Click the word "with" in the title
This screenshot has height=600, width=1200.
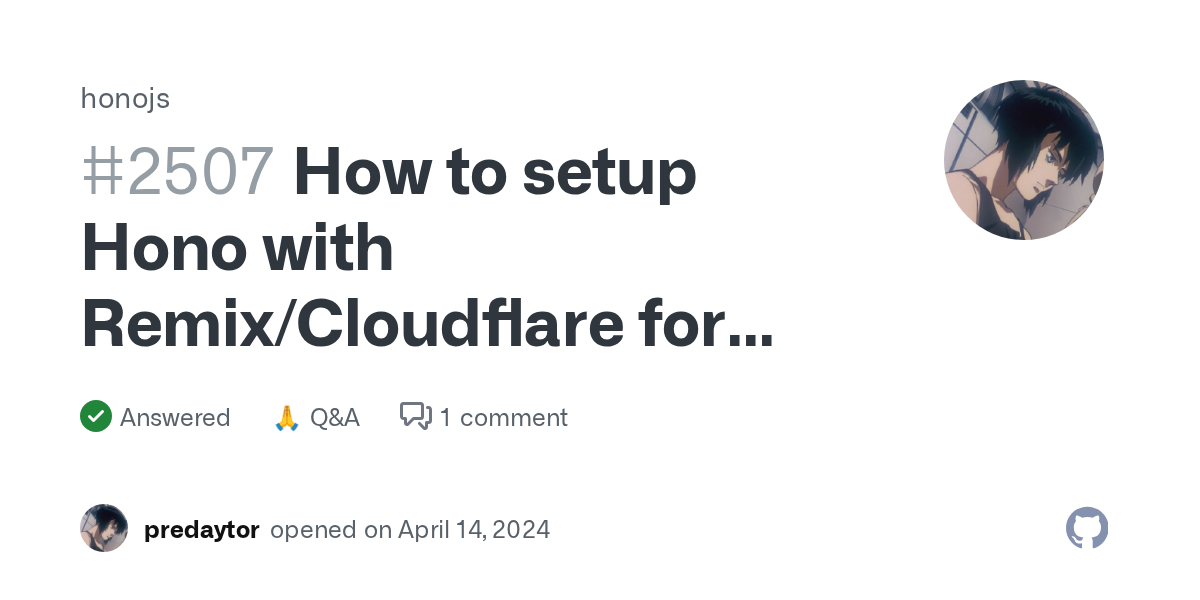point(332,248)
